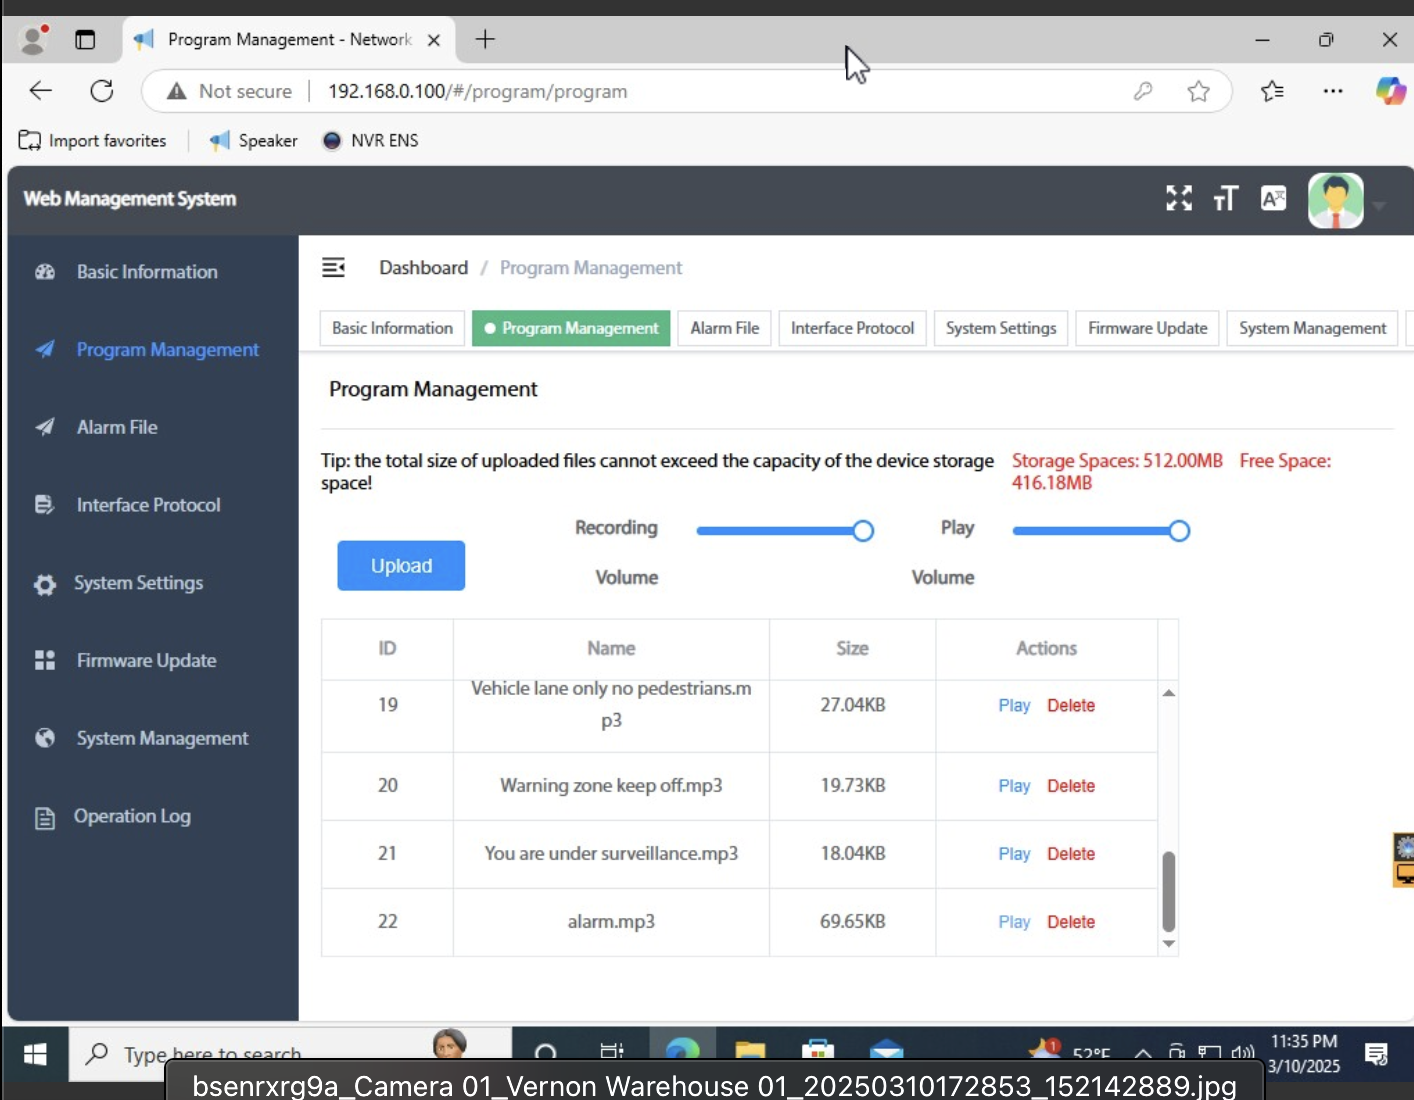Open a new browser tab
The height and width of the screenshot is (1100, 1414).
tap(485, 39)
